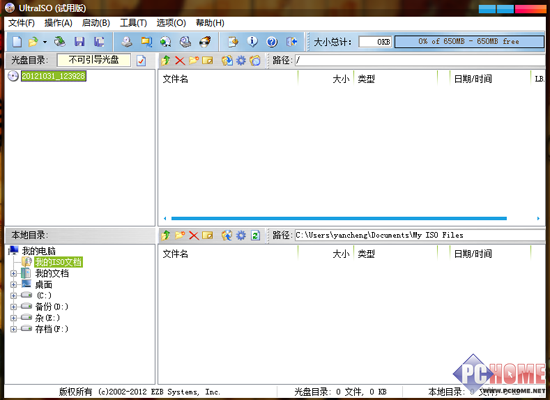Click the red X delete icon in disc pane
Viewport: 550px width, 400px height.
click(x=180, y=60)
